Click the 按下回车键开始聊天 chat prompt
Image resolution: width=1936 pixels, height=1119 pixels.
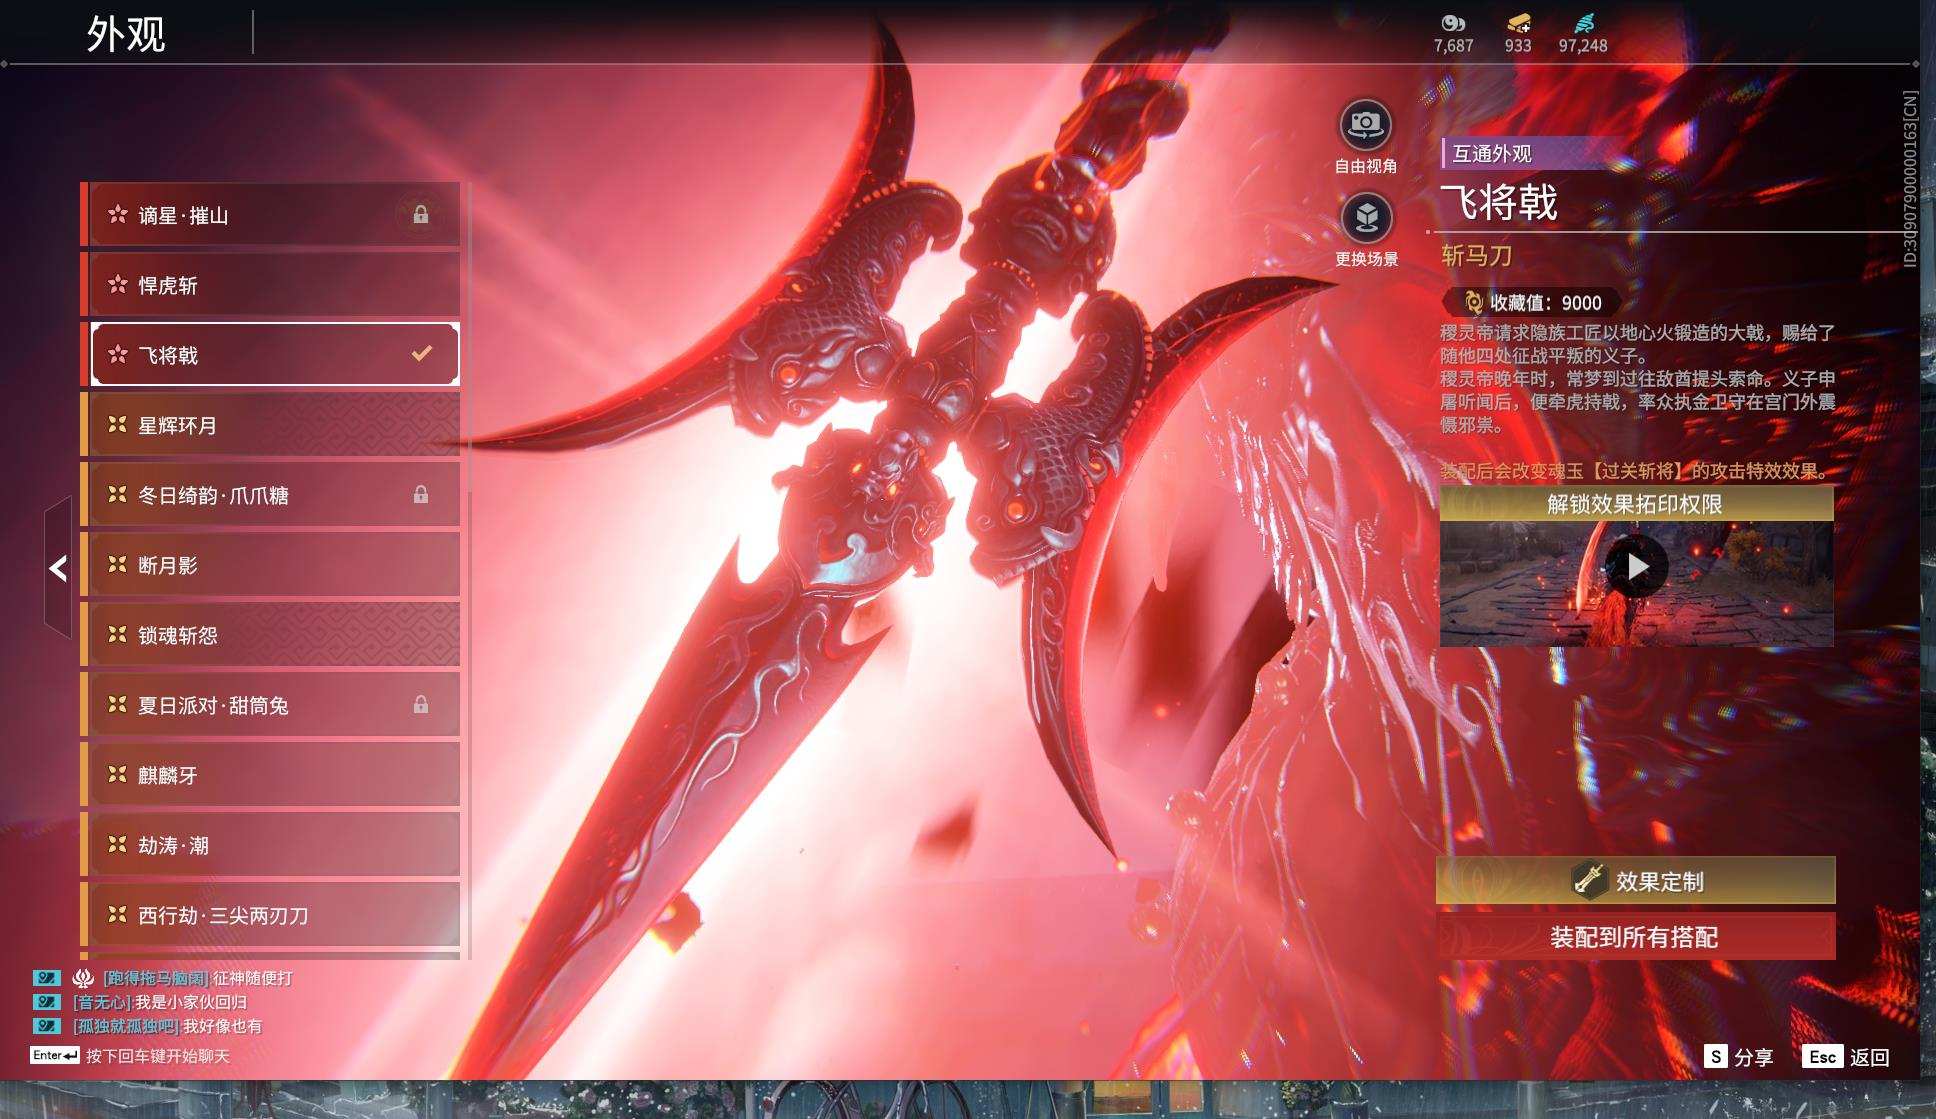point(158,1056)
